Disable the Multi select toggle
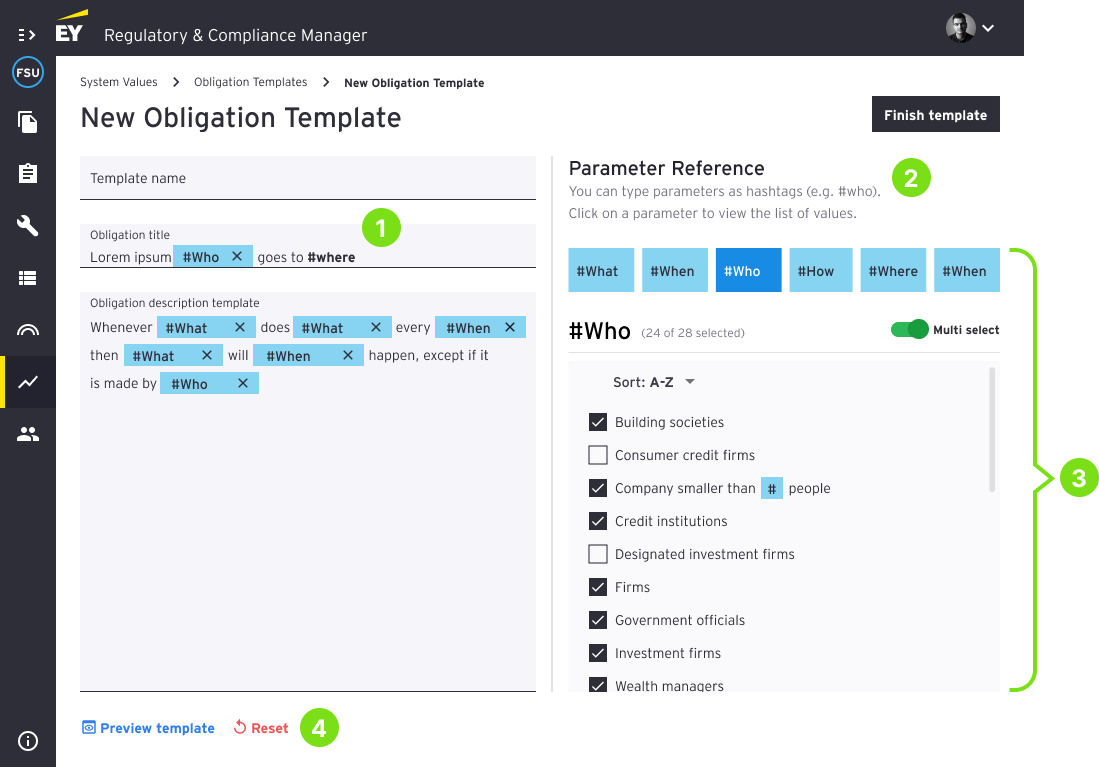Viewport: 1099px width, 767px height. tap(909, 330)
